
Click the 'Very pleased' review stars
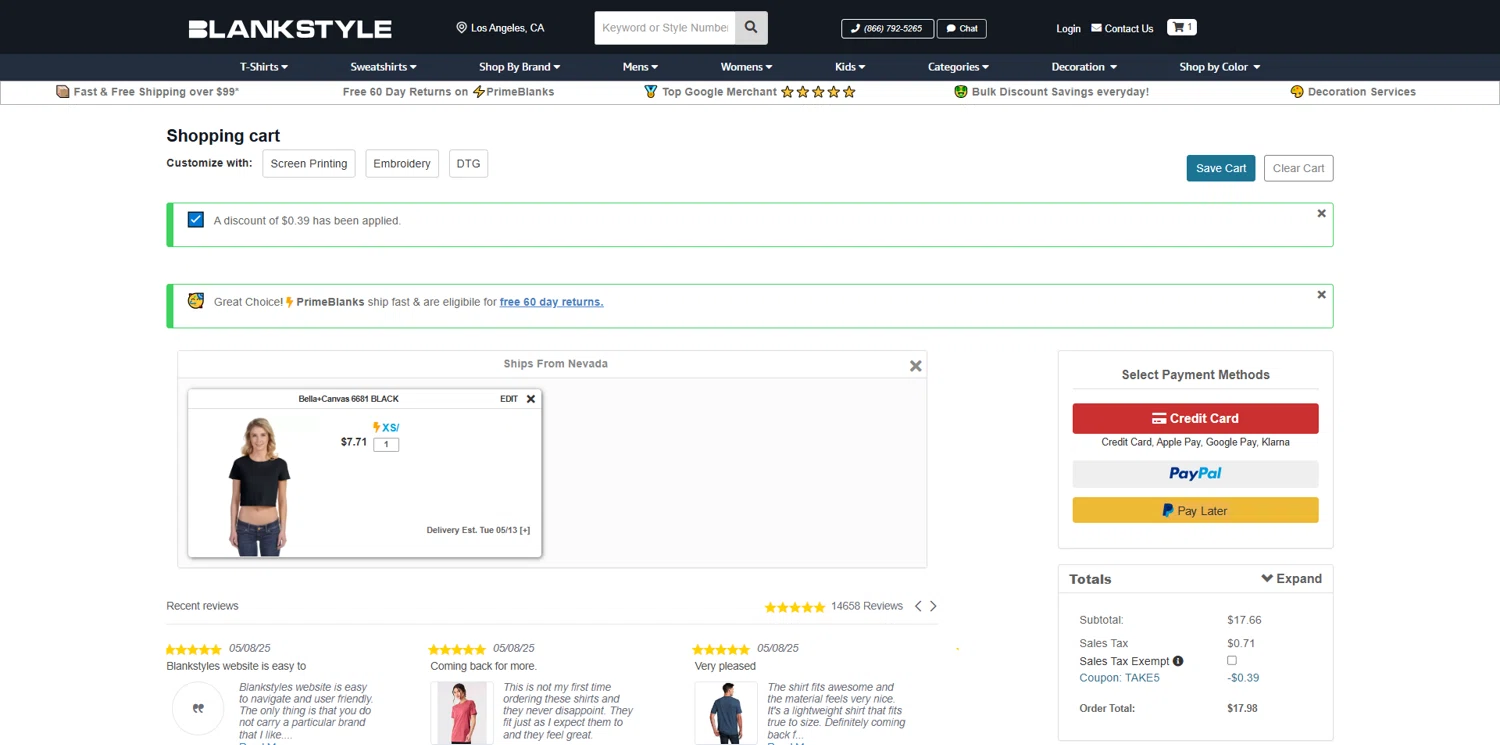click(721, 649)
